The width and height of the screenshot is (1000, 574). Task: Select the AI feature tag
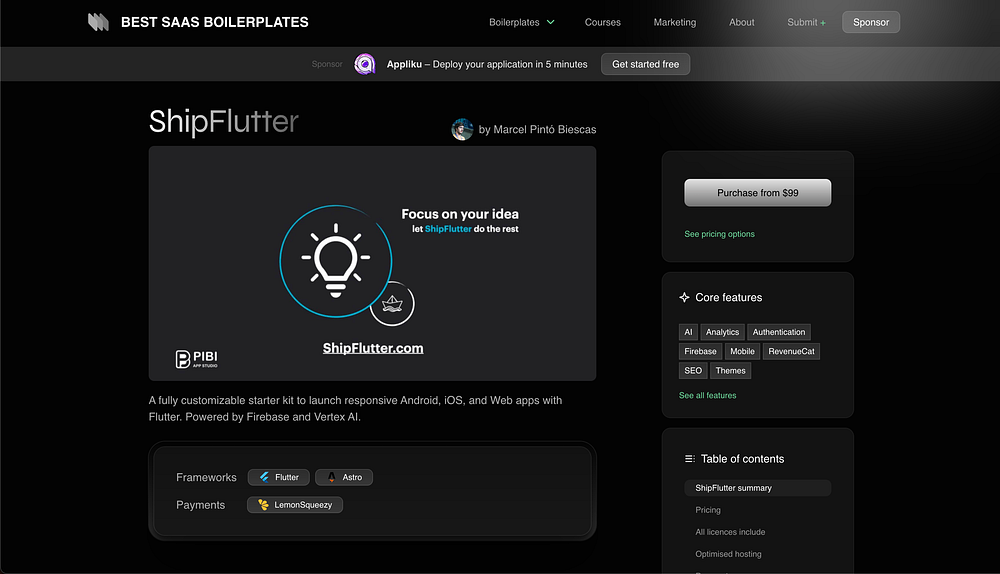tap(688, 332)
